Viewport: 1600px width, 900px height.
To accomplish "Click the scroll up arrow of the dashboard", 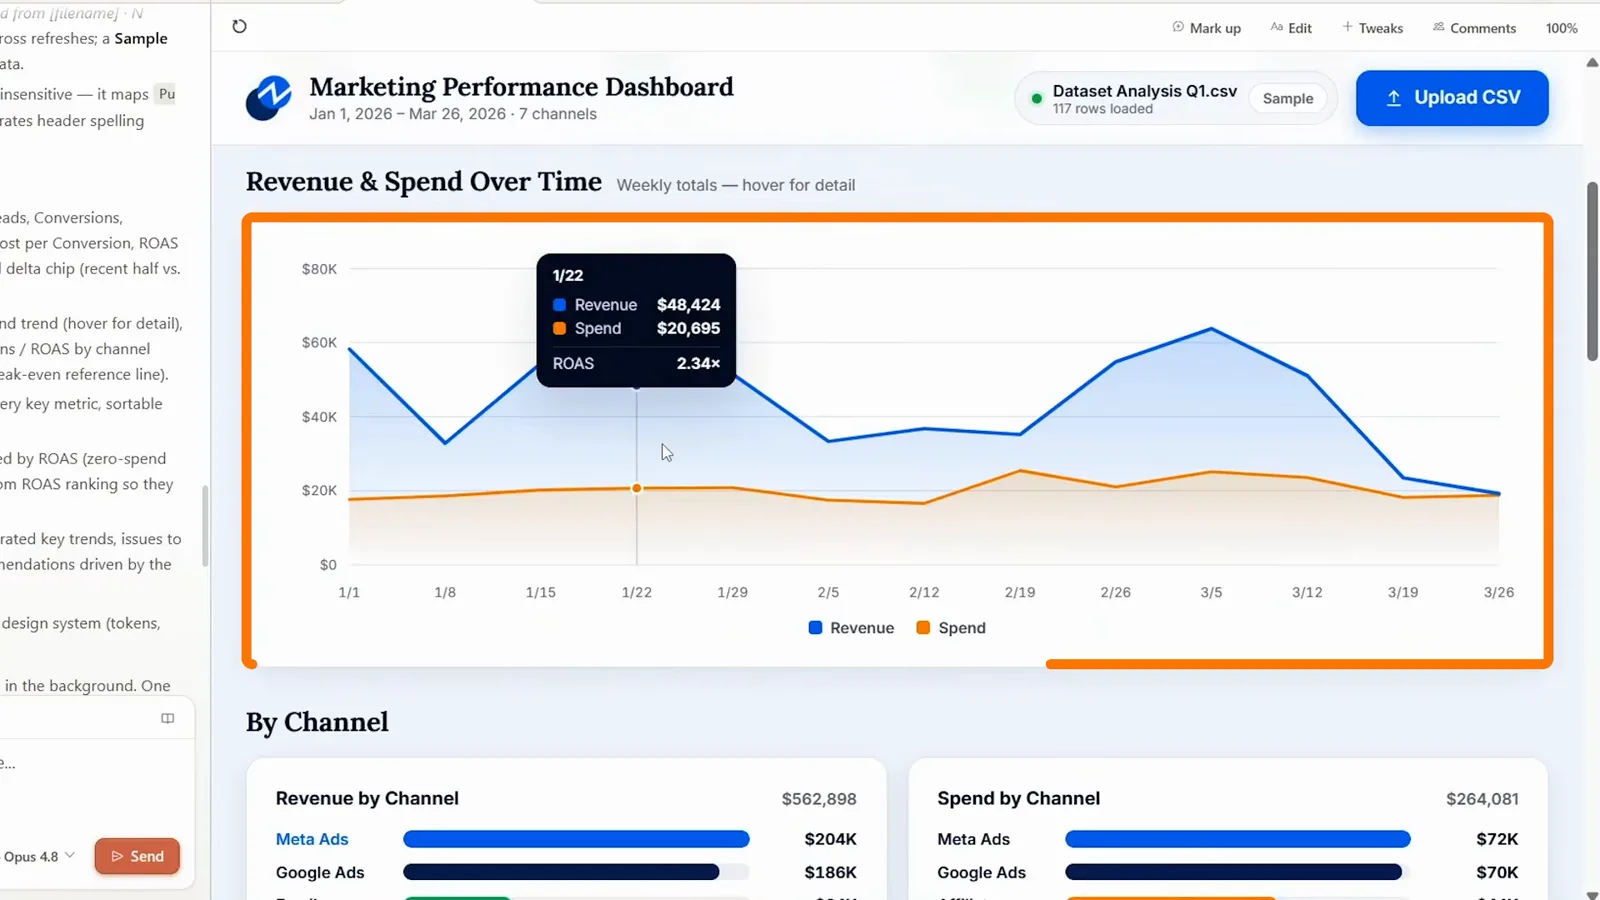I will point(1593,62).
